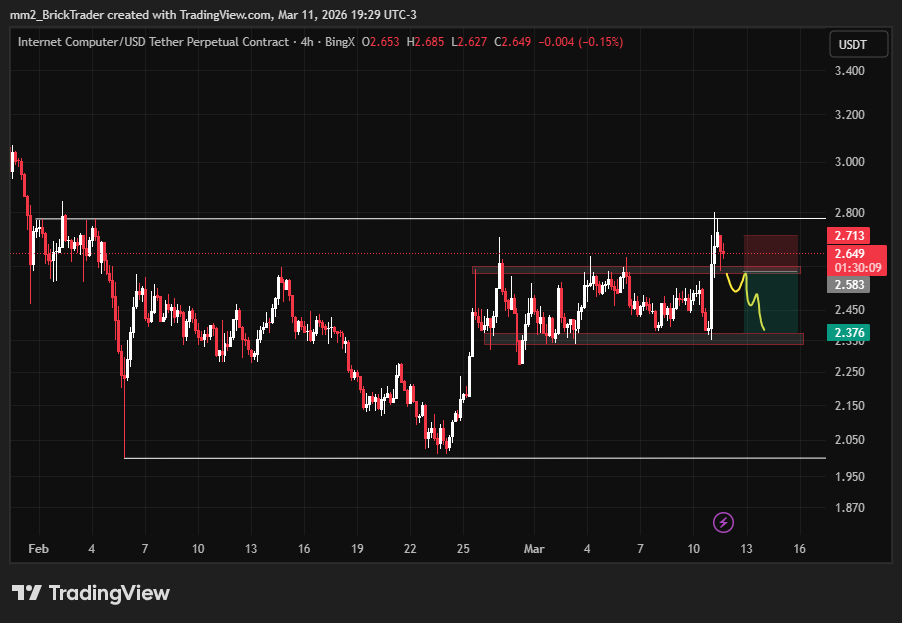Click the 4h timeframe label in header
Viewport: 902px width, 623px height.
coord(308,42)
